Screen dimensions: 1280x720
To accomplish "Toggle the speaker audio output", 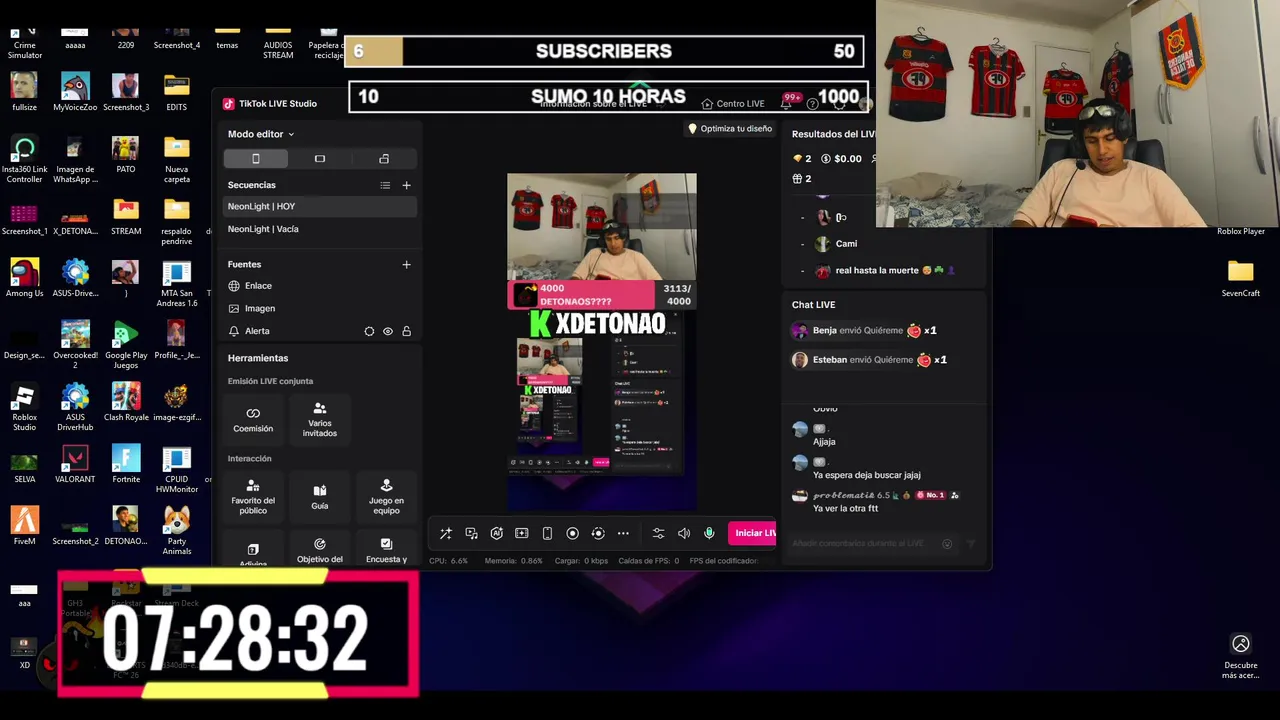I will click(684, 534).
